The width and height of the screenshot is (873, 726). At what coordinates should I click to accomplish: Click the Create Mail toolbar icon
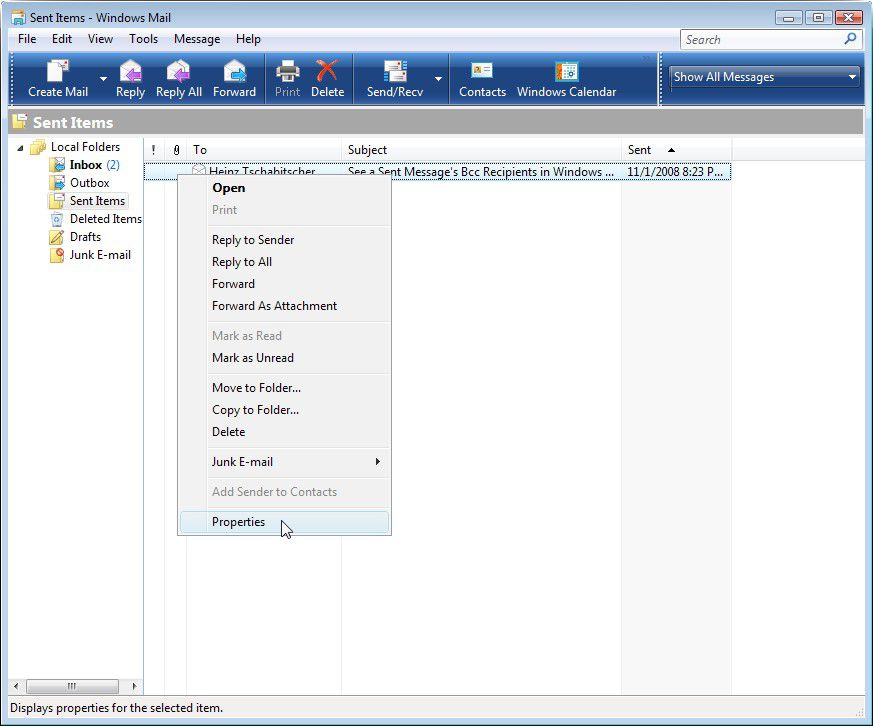pos(57,71)
